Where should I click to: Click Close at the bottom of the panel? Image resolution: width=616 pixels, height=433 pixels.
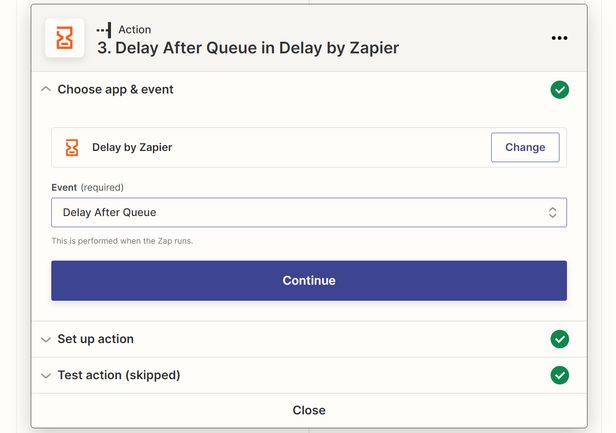click(309, 410)
